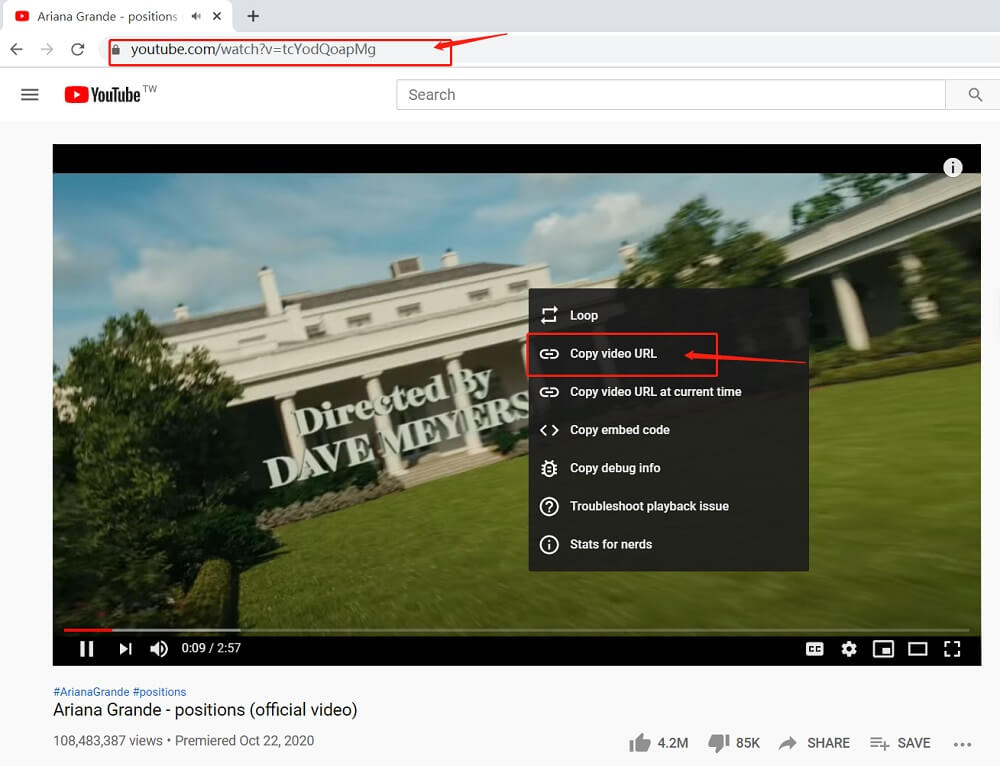This screenshot has width=1000, height=766.
Task: Toggle closed captions with the CC button
Action: pyautogui.click(x=814, y=649)
